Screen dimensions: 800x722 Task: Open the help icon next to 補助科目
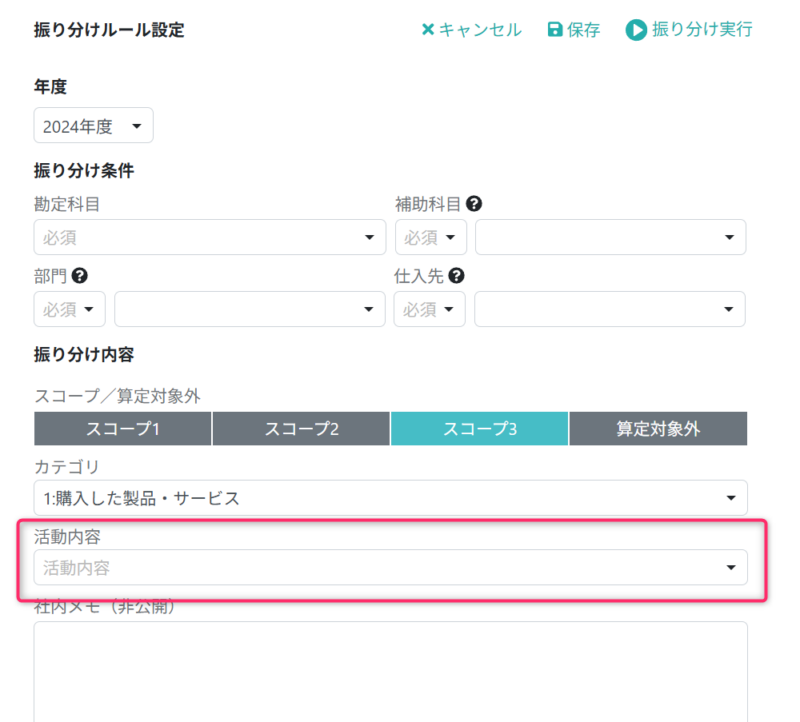(x=474, y=203)
